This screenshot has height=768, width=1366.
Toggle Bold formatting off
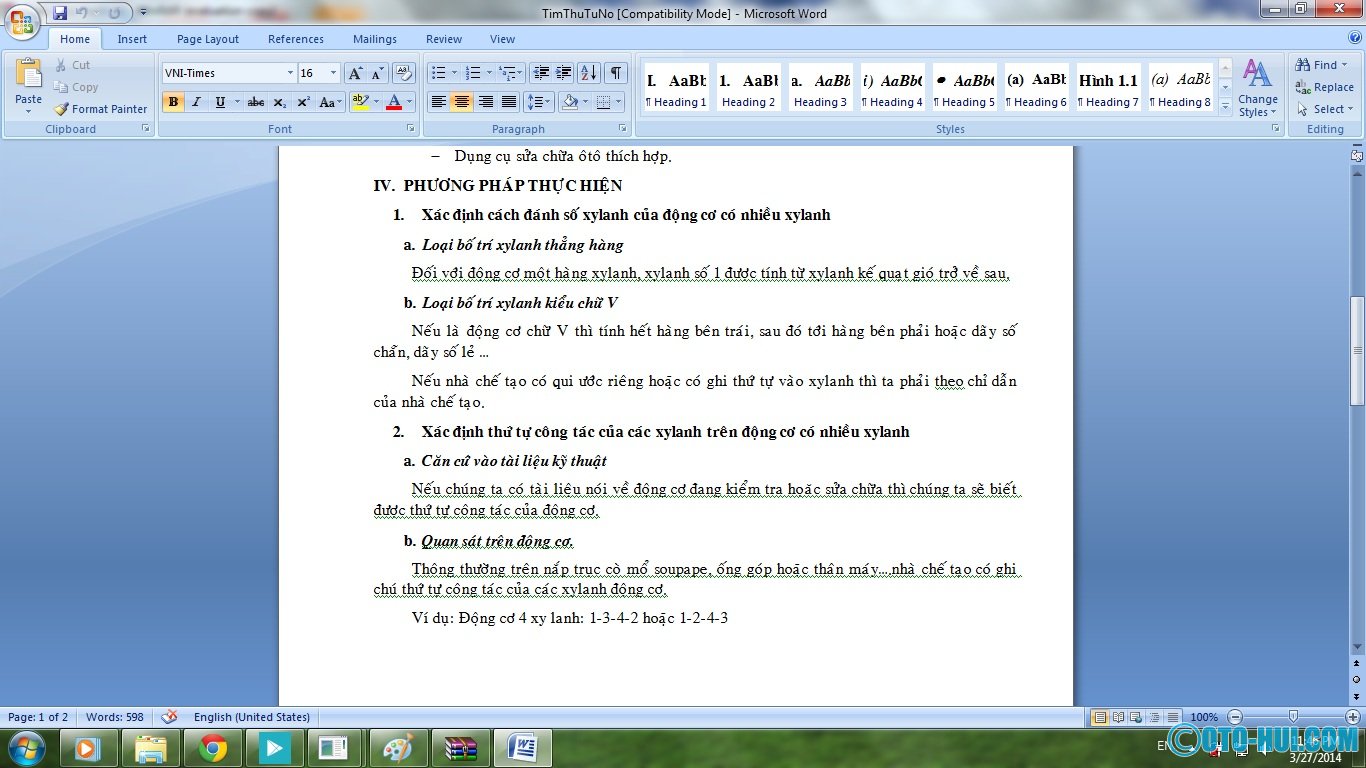173,102
